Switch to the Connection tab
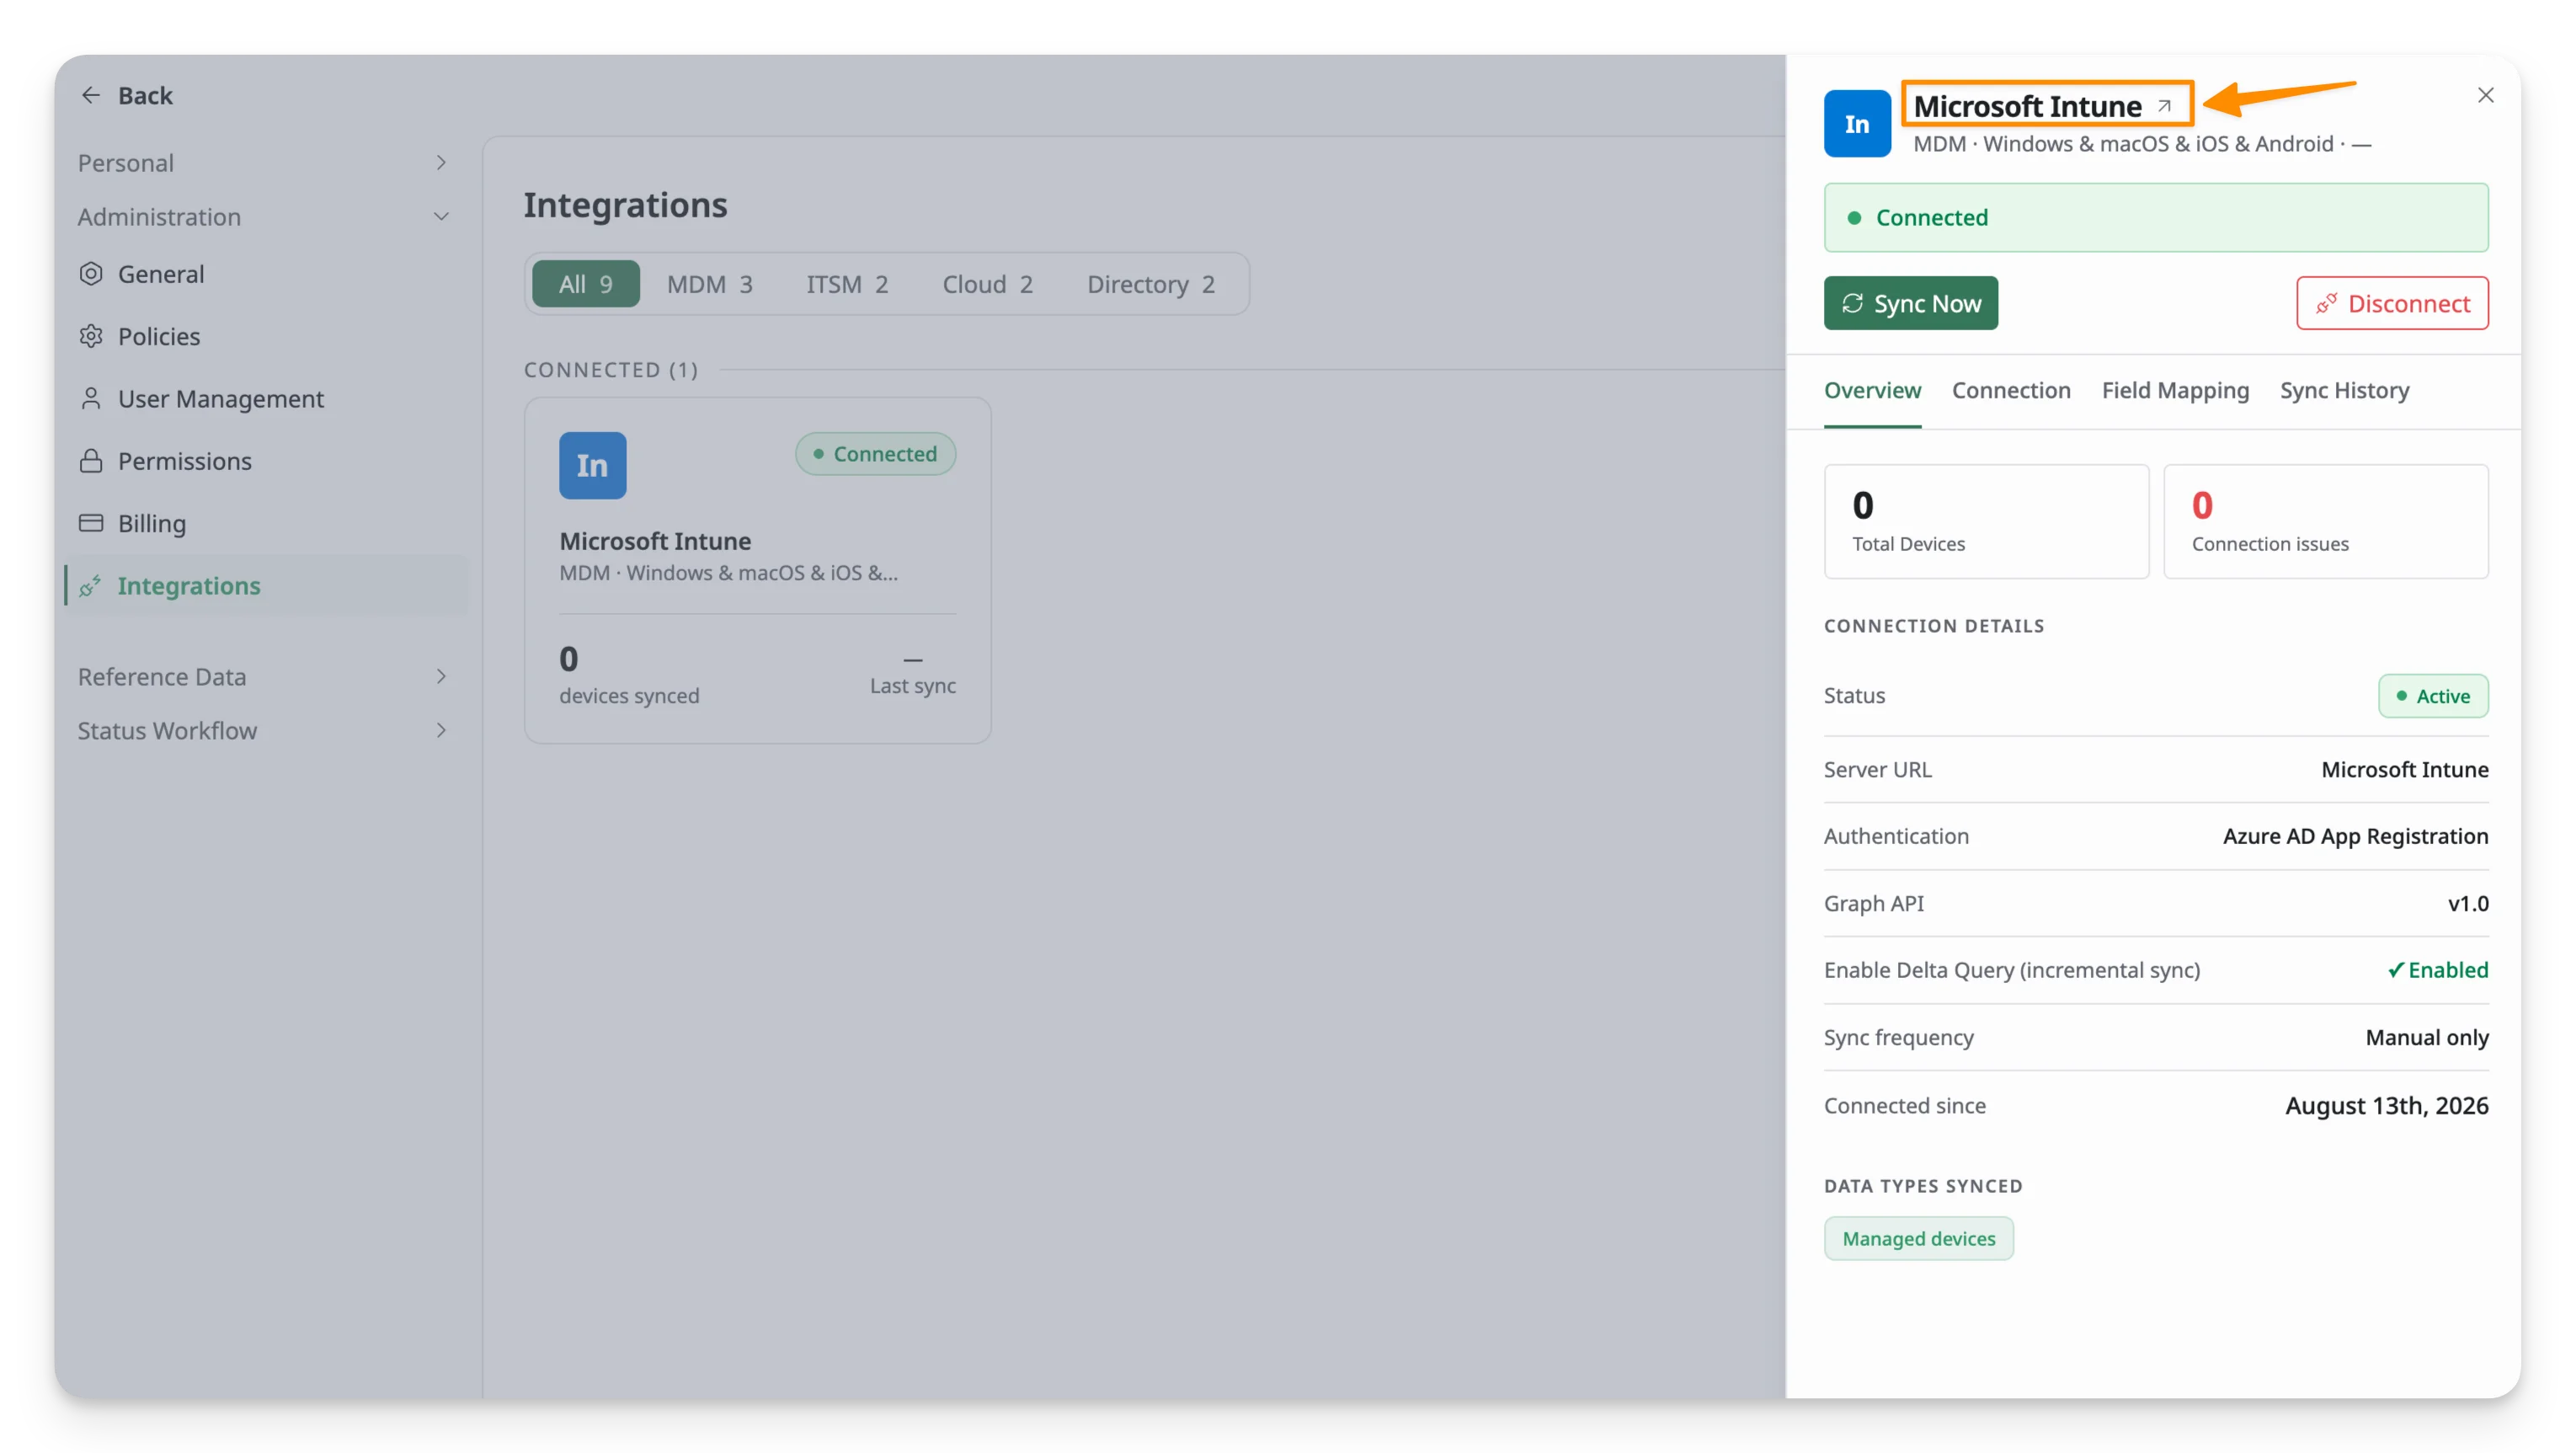 2011,390
